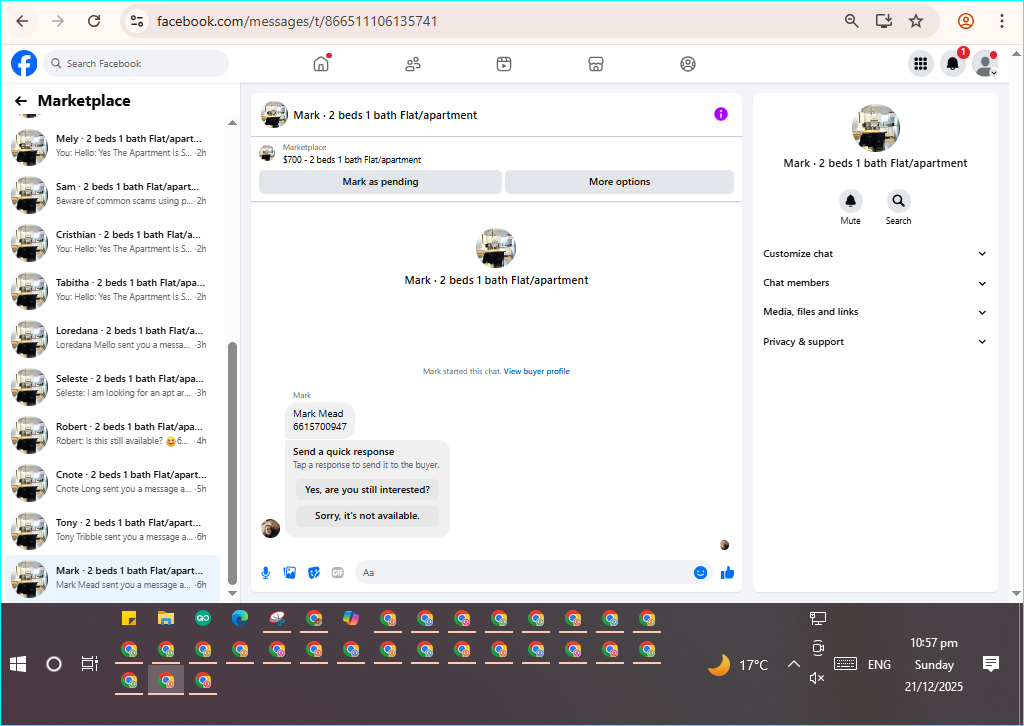Select Mark conversation in list
This screenshot has height=726, width=1024.
[113, 578]
